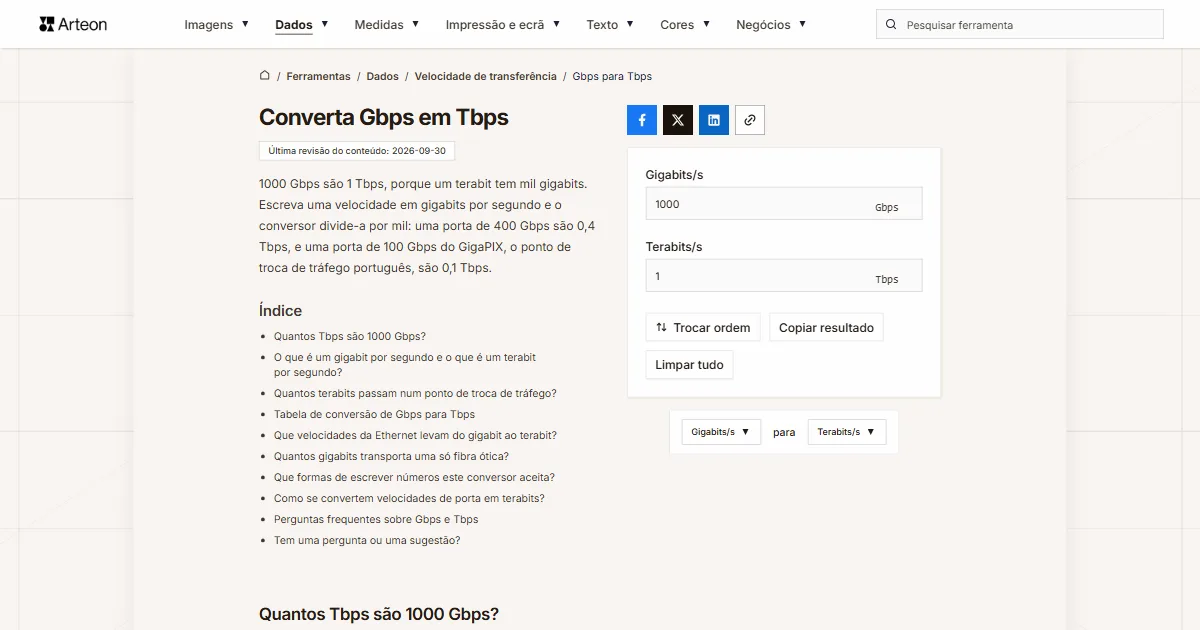
Task: Copy page link with chain icon
Action: (x=750, y=120)
